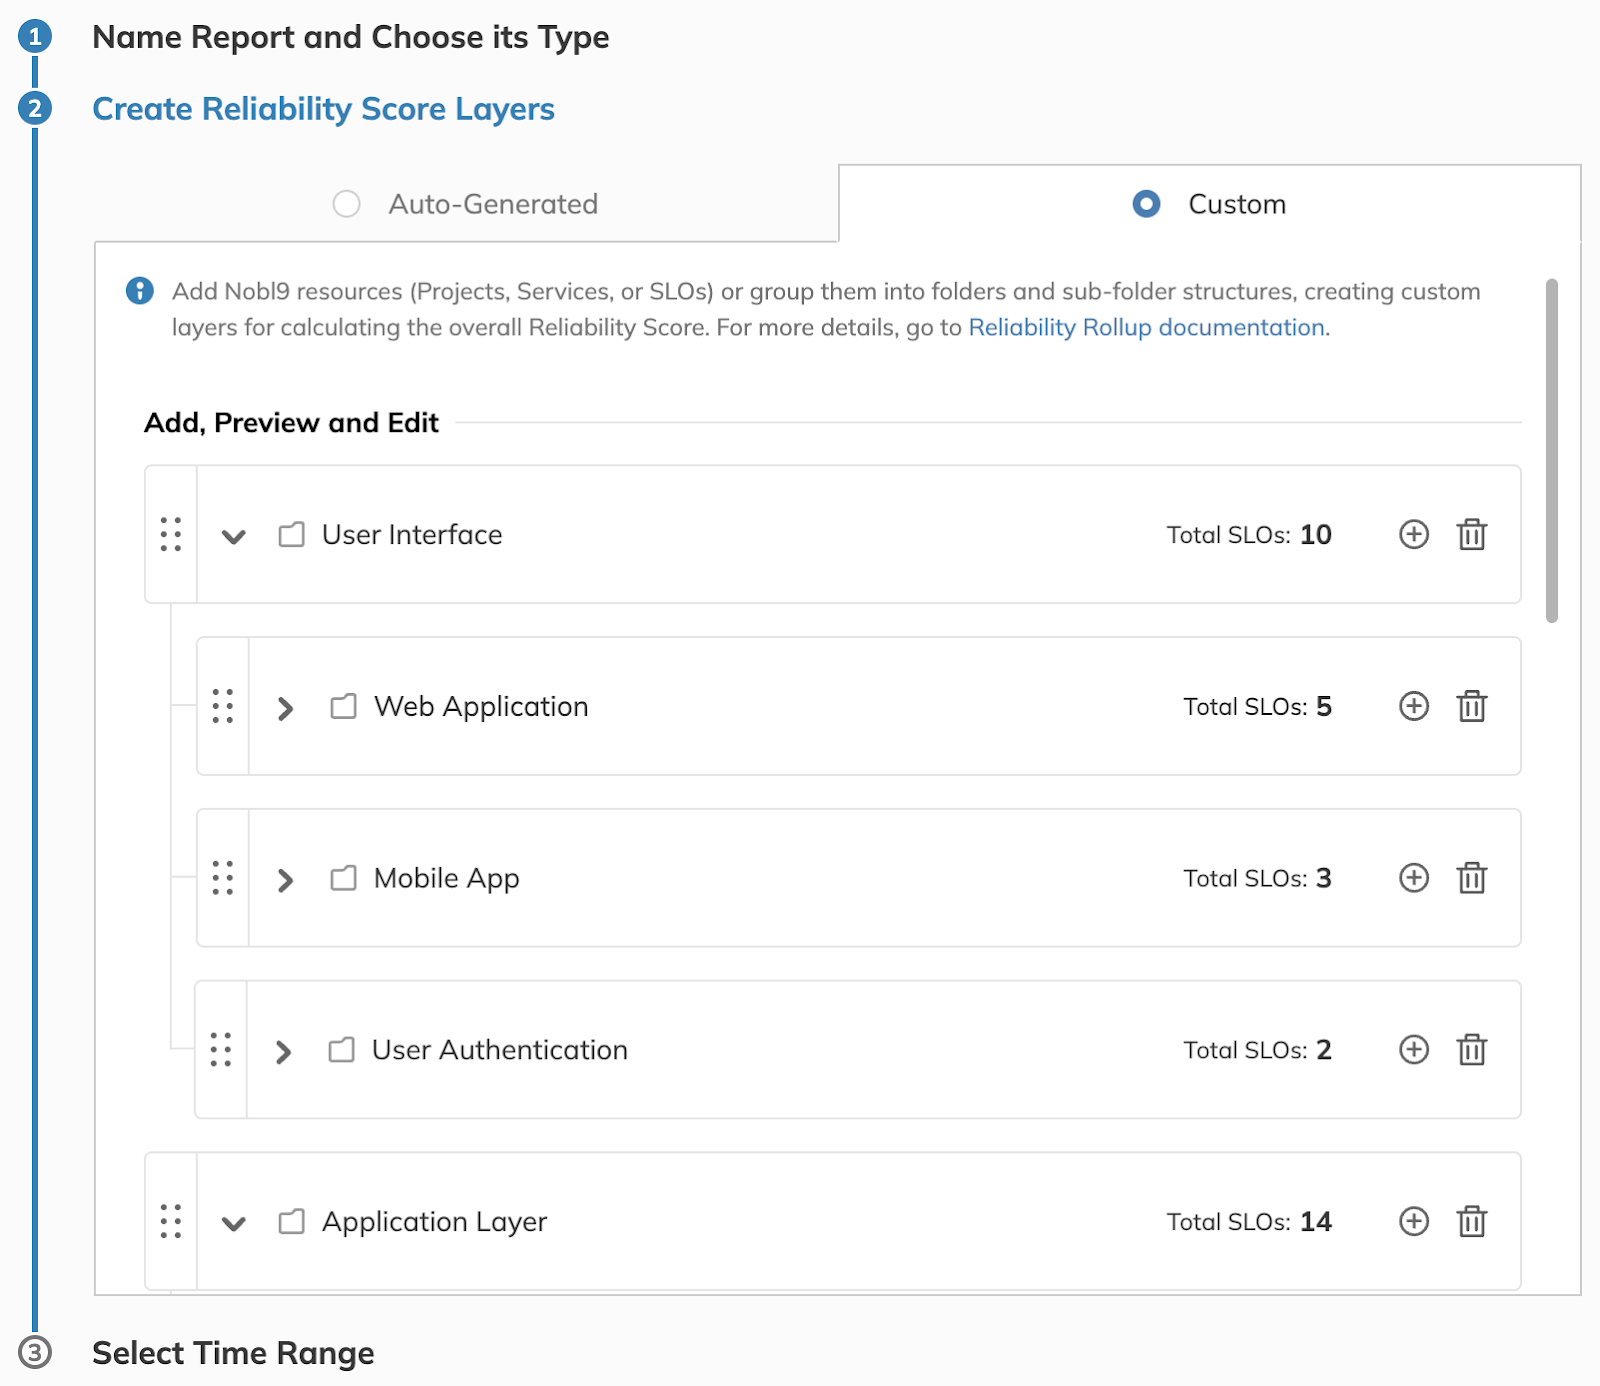Add item to User Authentication folder
Image resolution: width=1600 pixels, height=1386 pixels.
[1413, 1049]
